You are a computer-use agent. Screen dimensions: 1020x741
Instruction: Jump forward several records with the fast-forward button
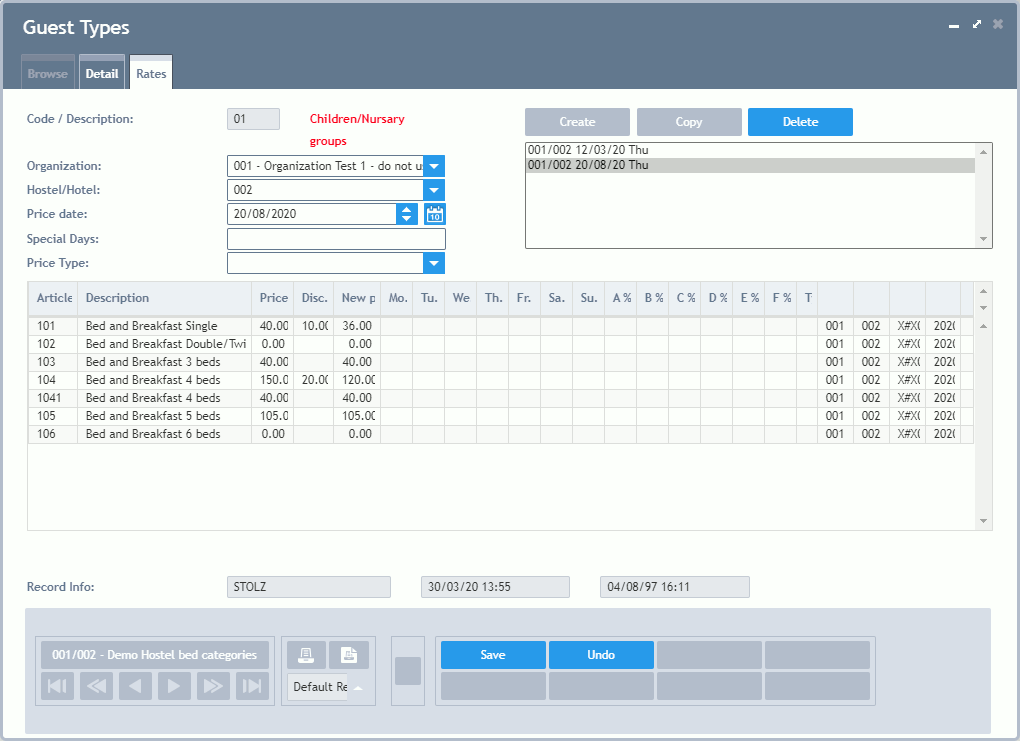tap(213, 686)
